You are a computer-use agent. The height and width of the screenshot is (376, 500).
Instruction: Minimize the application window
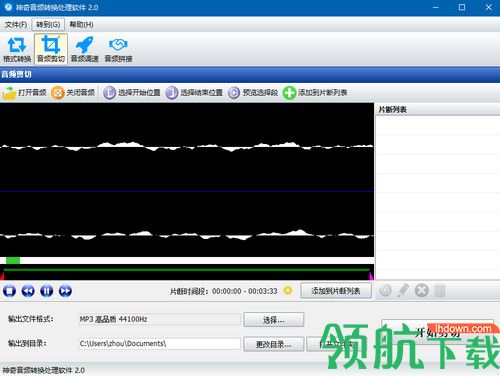click(436, 7)
